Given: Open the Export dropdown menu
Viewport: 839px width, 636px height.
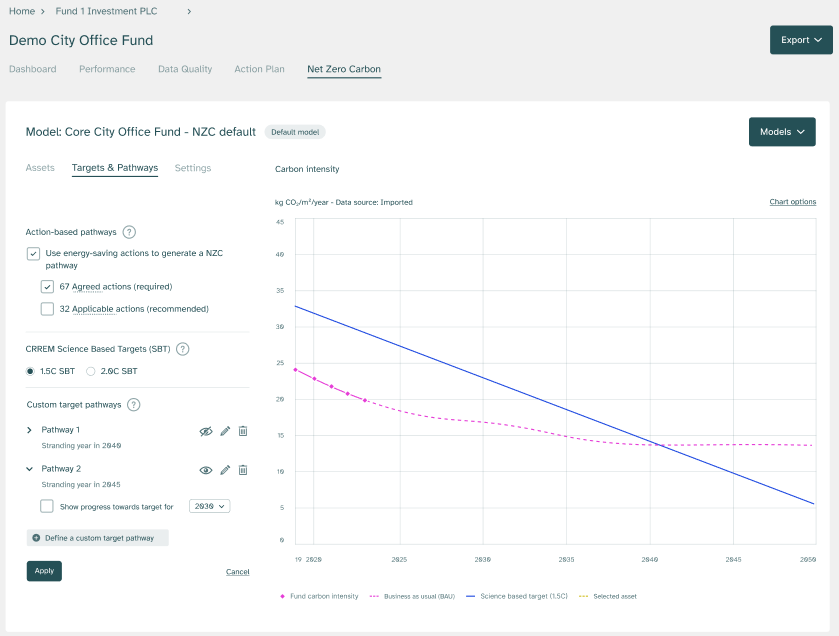Looking at the screenshot, I should [x=800, y=40].
